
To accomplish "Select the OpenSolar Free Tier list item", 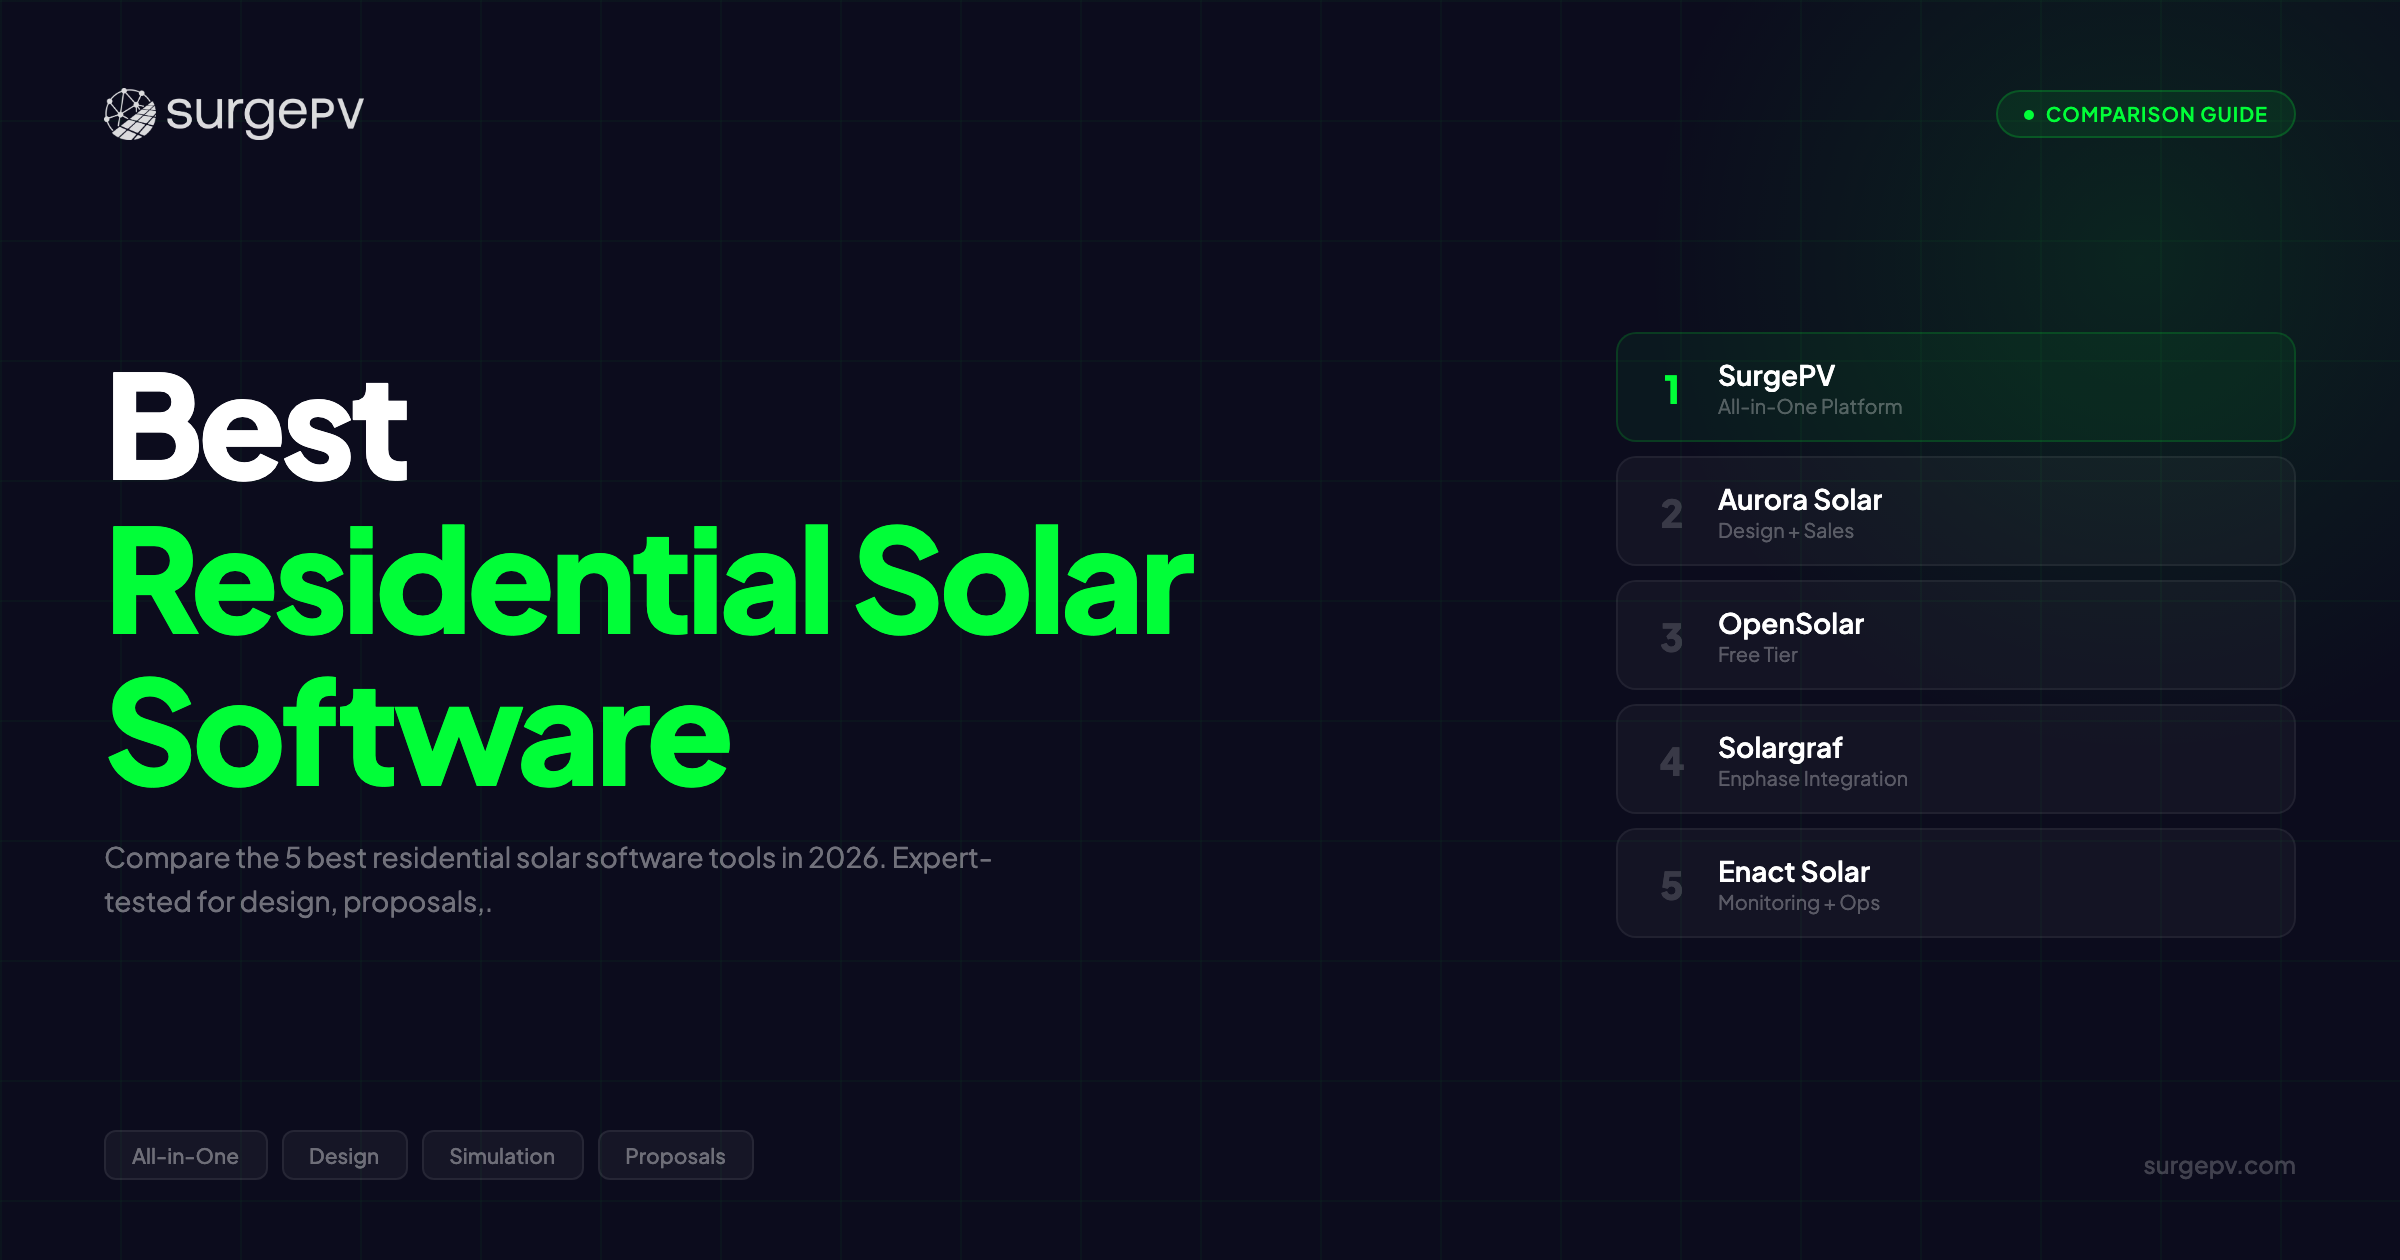I will 1955,637.
